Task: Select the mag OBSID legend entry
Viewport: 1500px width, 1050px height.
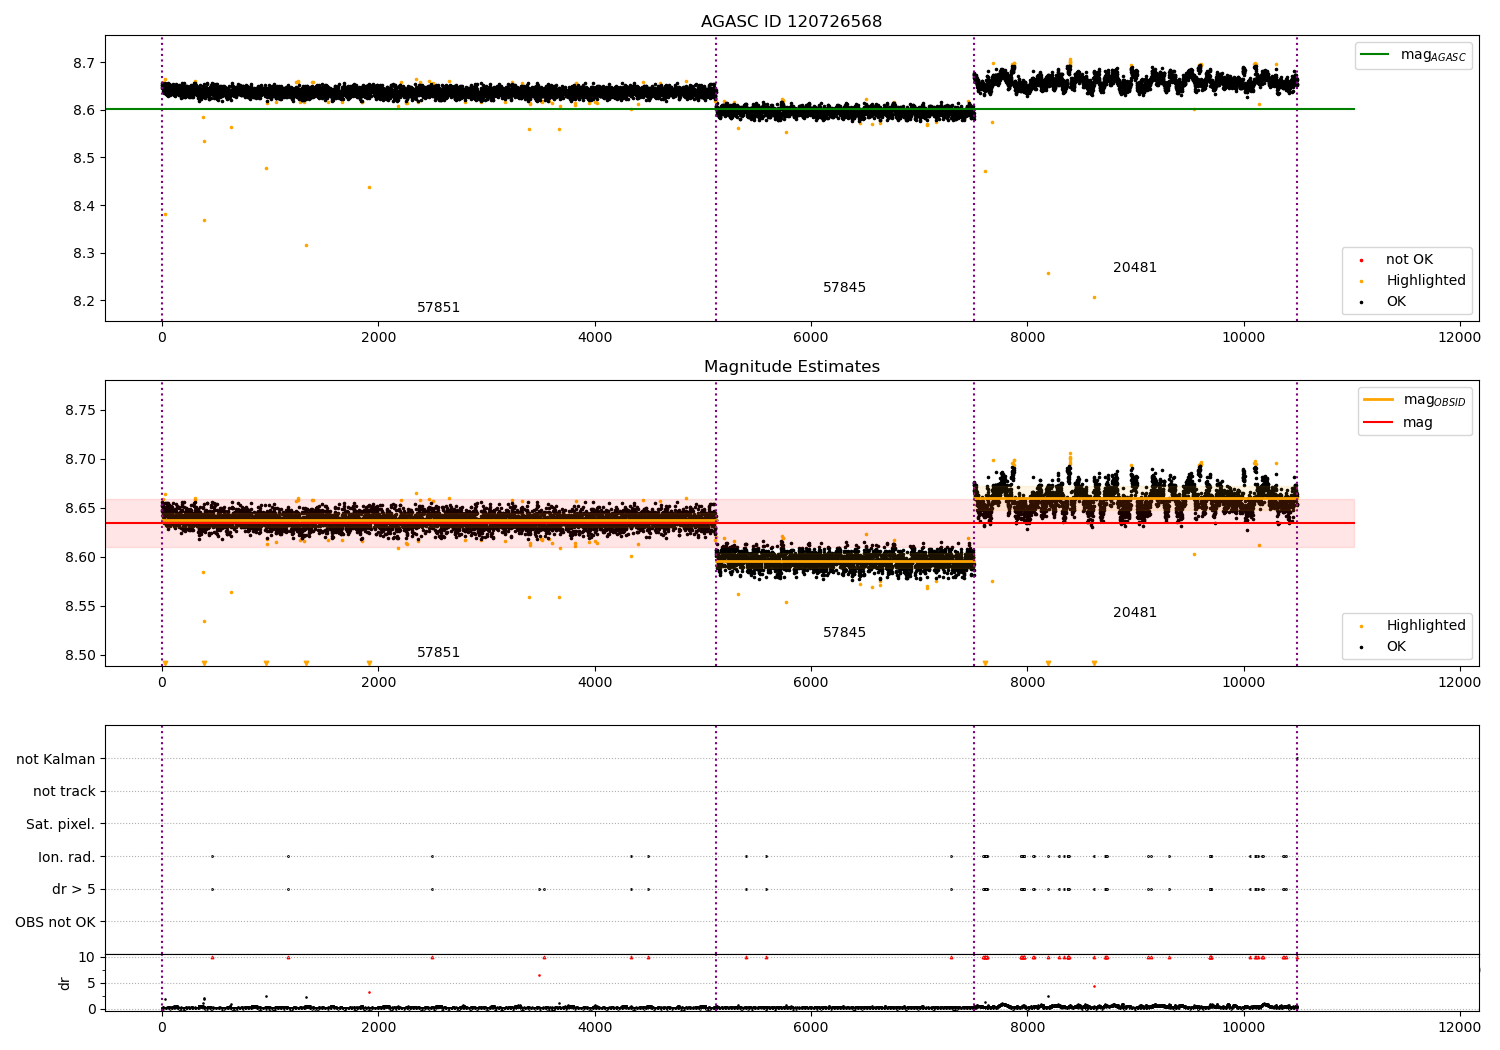Action: [x=1414, y=401]
